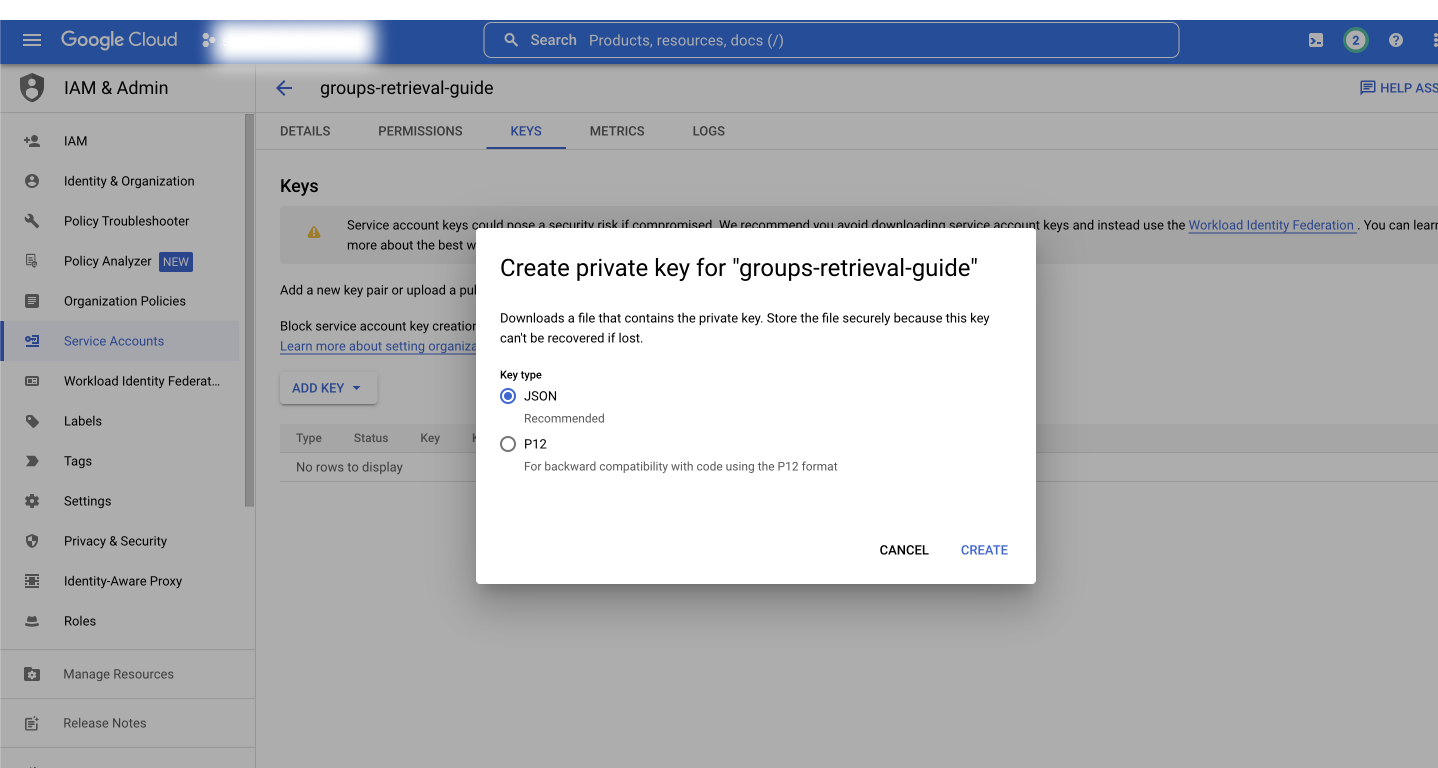Switch to the METRICS tab
This screenshot has height=768, width=1438.
[617, 131]
